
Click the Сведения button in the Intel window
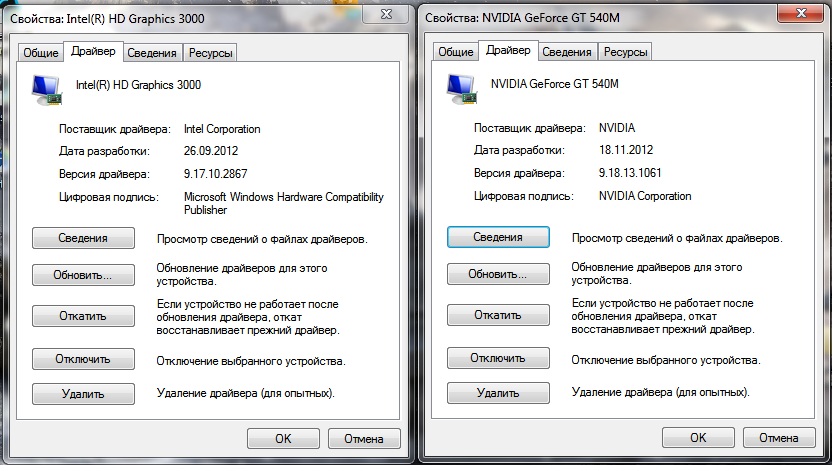point(83,238)
